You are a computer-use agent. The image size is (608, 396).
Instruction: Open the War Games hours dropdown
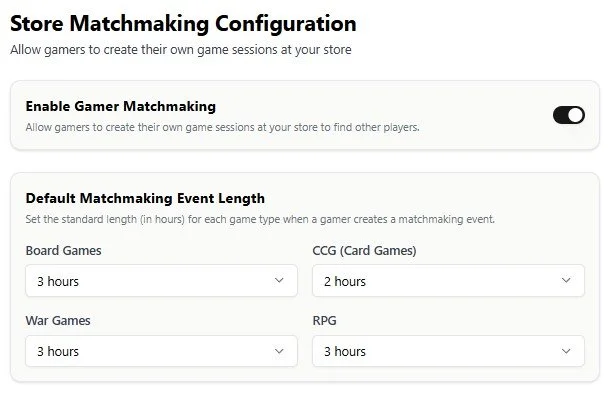coord(161,351)
